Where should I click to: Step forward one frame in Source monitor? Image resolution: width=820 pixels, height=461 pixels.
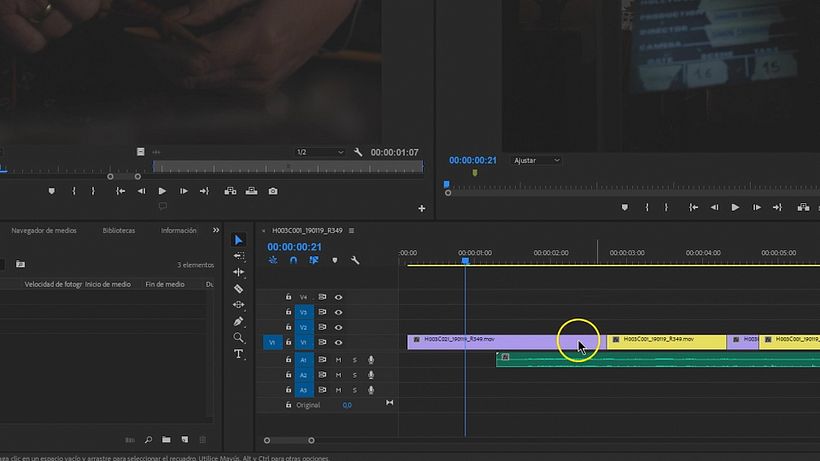tap(184, 191)
